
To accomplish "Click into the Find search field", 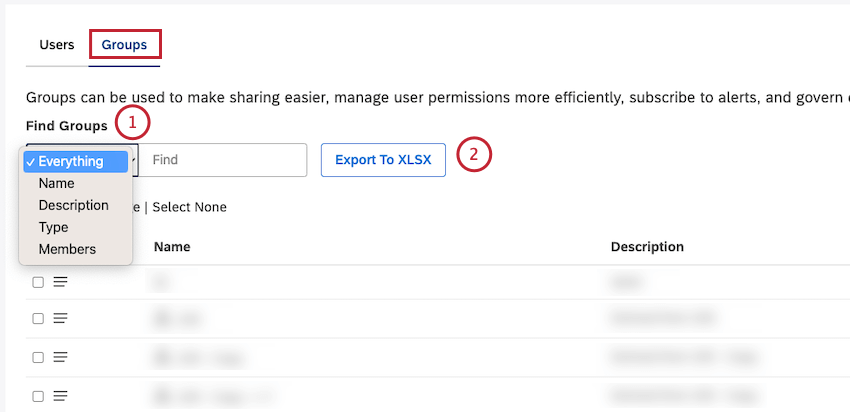I will click(223, 160).
